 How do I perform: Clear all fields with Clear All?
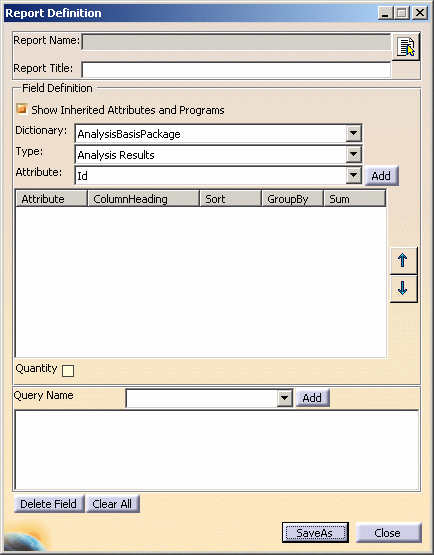pos(112,504)
